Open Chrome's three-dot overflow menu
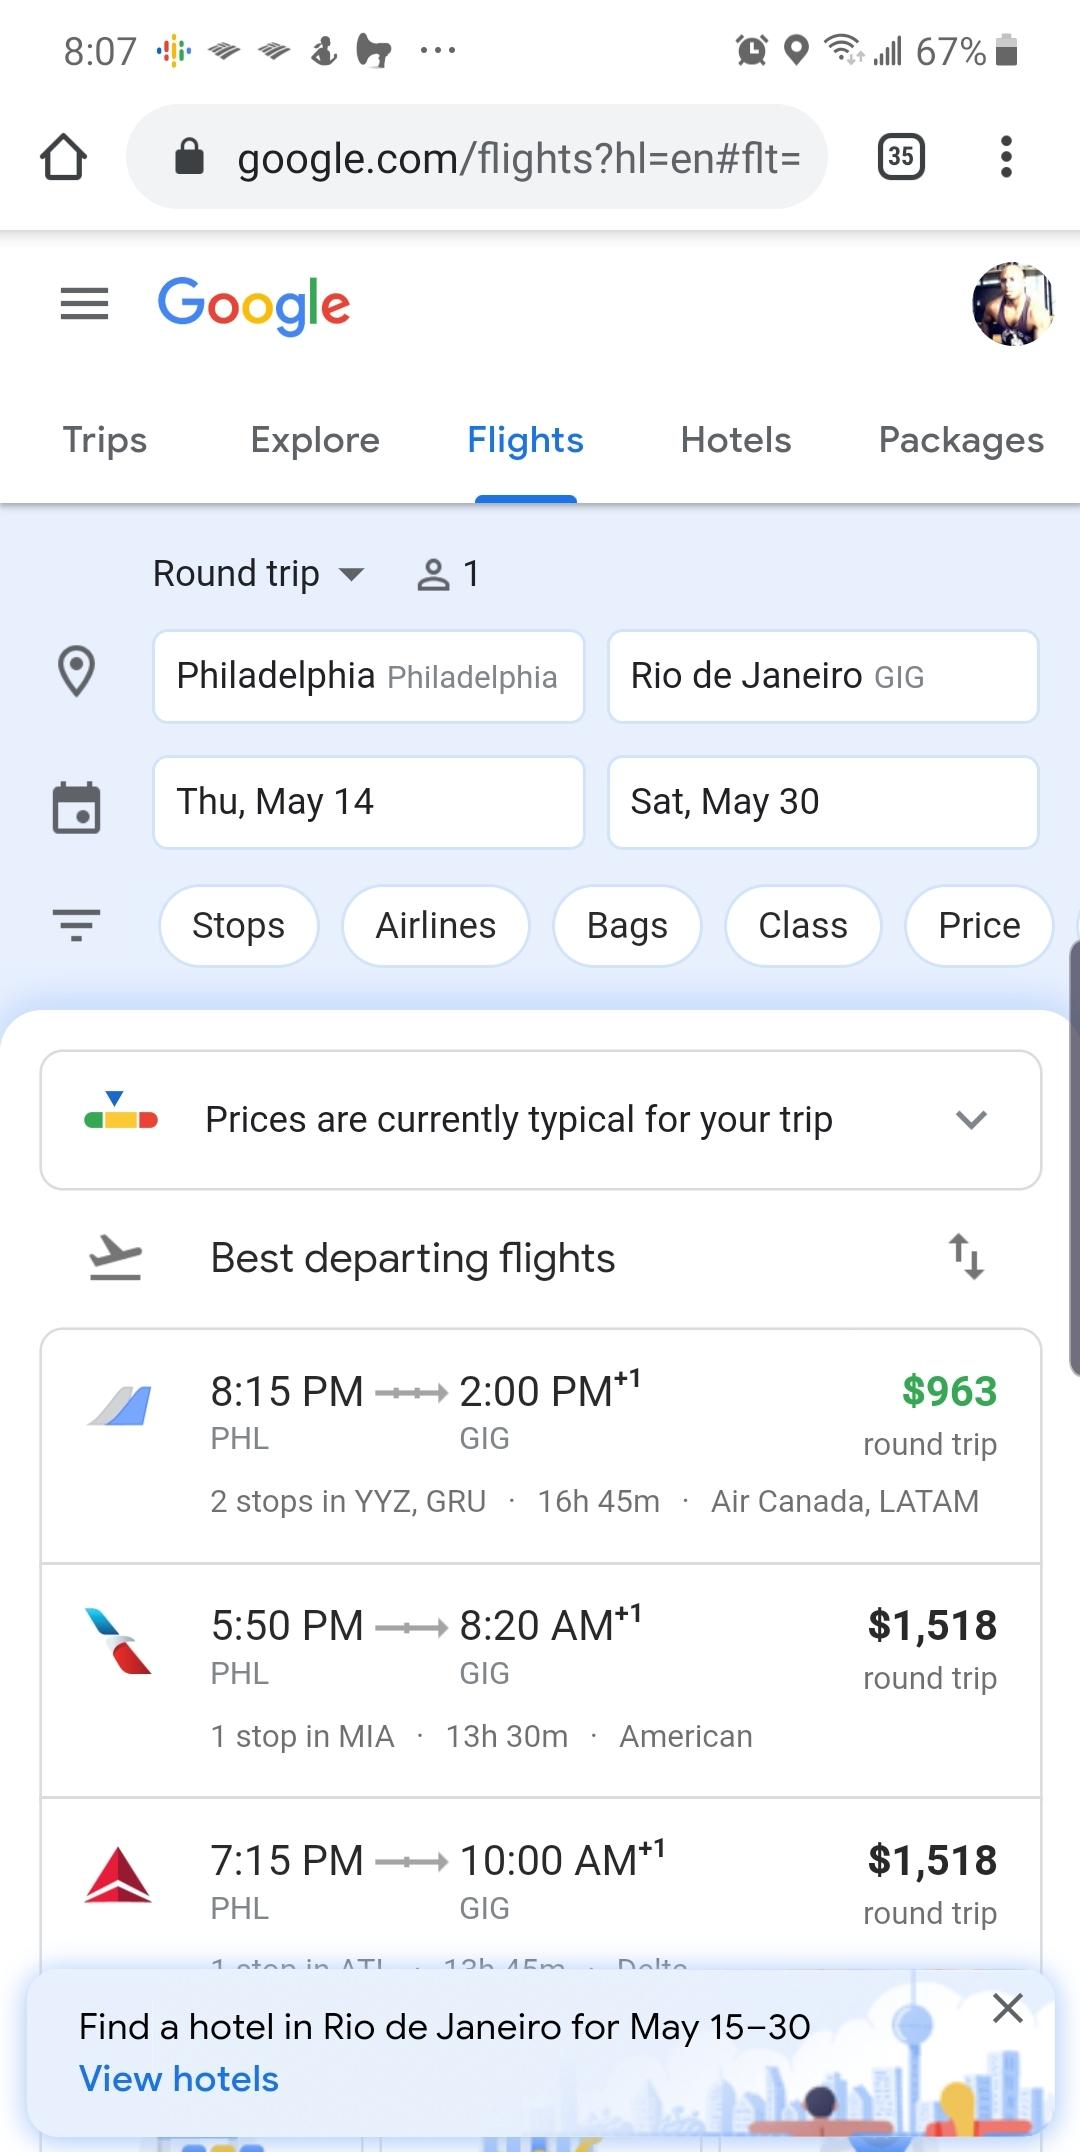The height and width of the screenshot is (2152, 1080). click(x=1006, y=157)
